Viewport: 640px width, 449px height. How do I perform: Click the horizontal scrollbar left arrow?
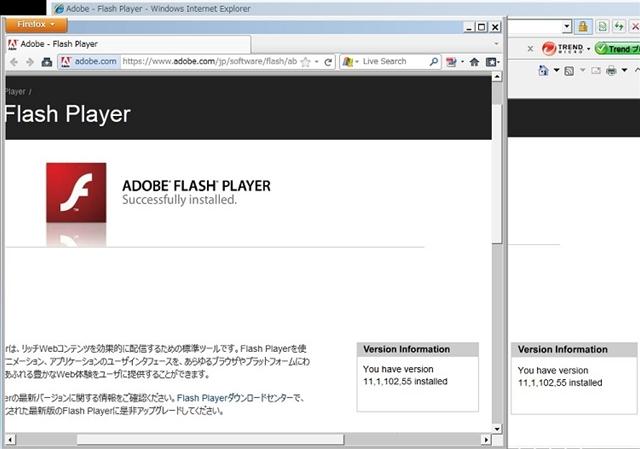point(11,440)
